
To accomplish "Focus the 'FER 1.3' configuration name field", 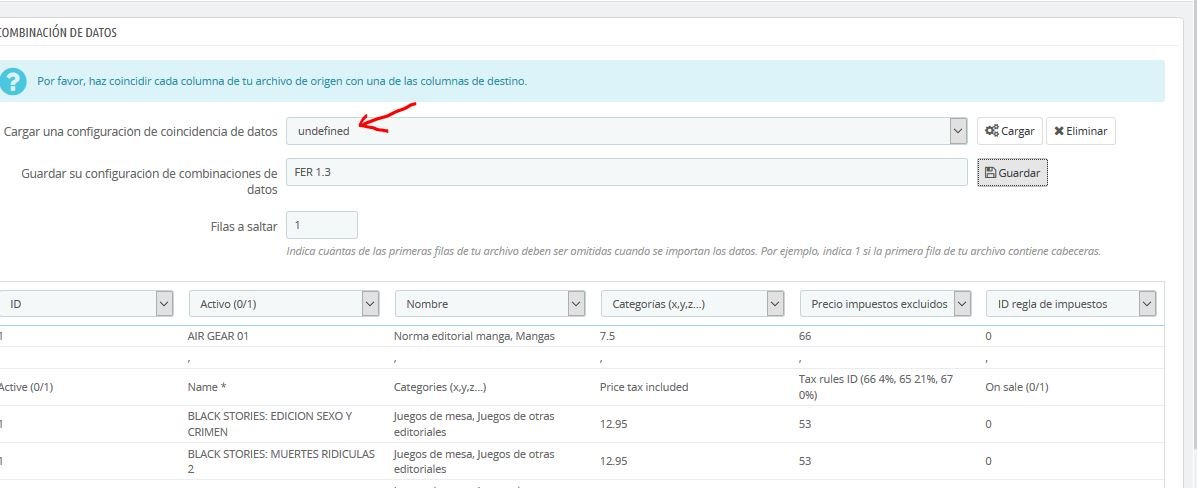I will point(627,172).
